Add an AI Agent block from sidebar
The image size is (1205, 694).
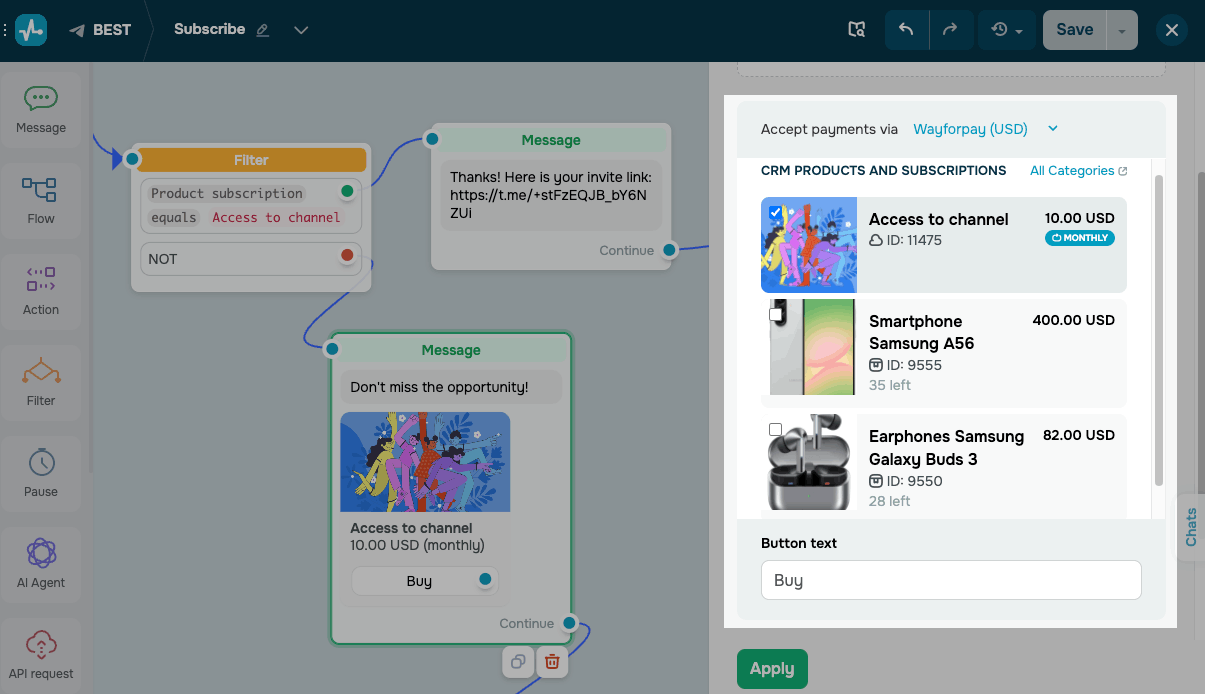click(x=41, y=565)
